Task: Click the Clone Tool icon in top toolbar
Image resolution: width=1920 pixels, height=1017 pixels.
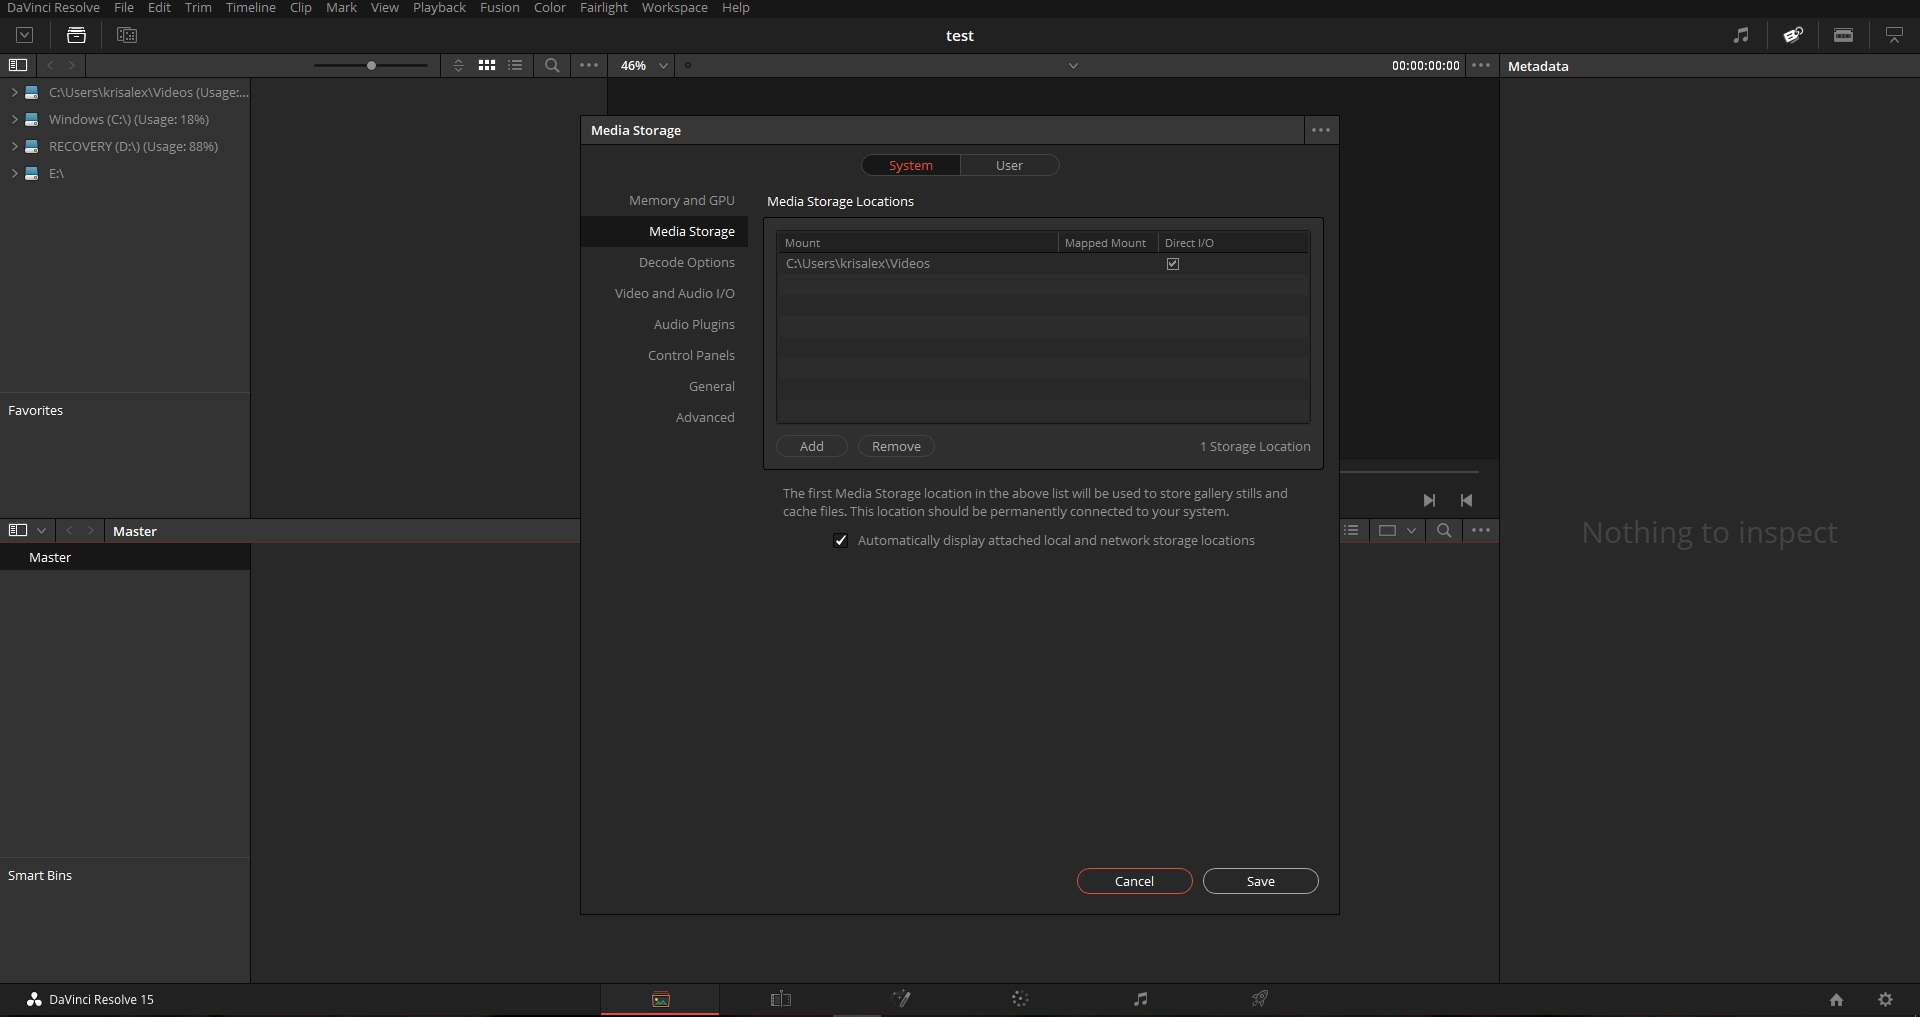Action: [126, 35]
